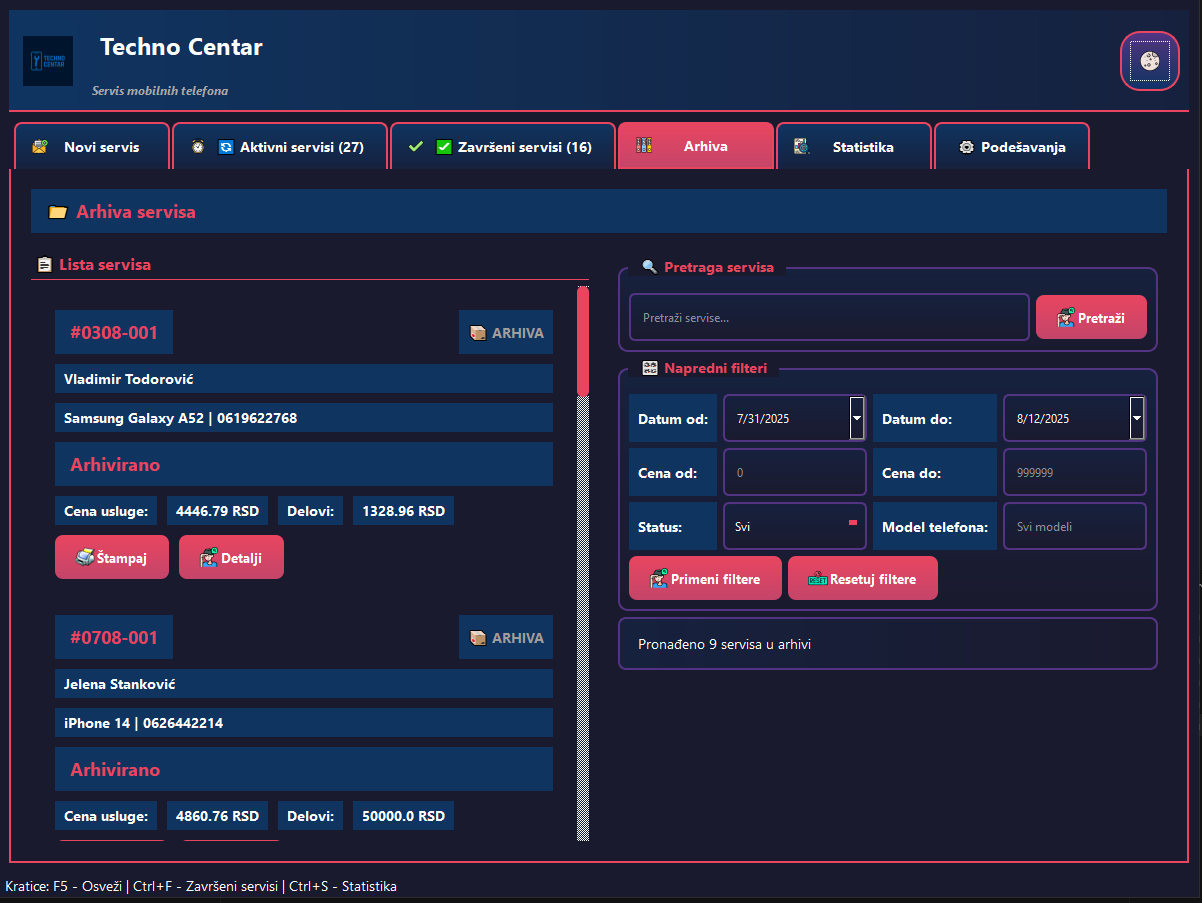Click the Detalji button icon for Vladimir Todorović

pyautogui.click(x=209, y=558)
